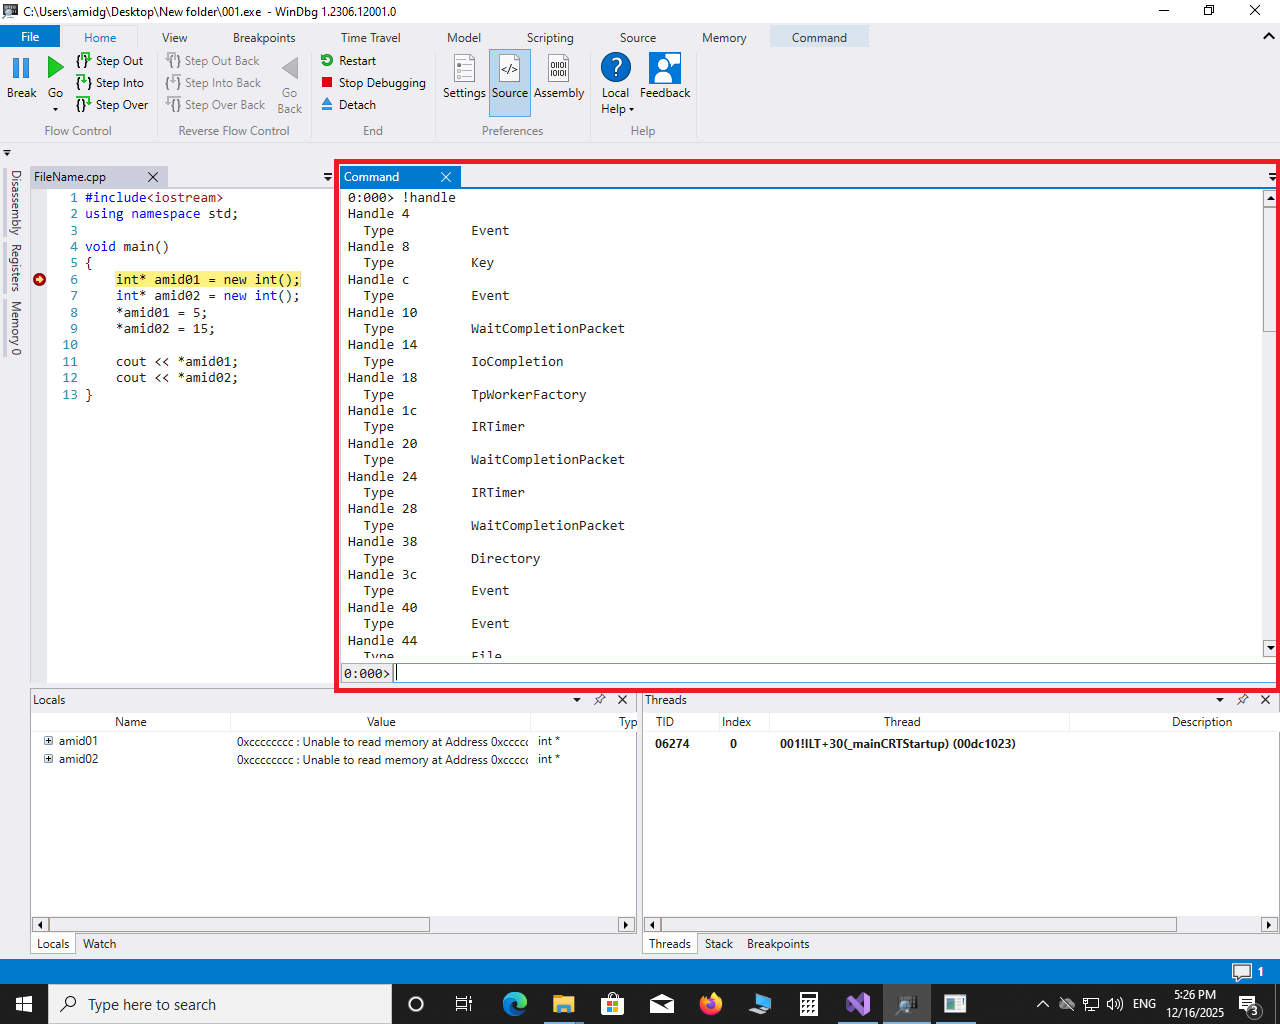The image size is (1280, 1024).
Task: Open the Feedback icon
Action: (x=665, y=69)
